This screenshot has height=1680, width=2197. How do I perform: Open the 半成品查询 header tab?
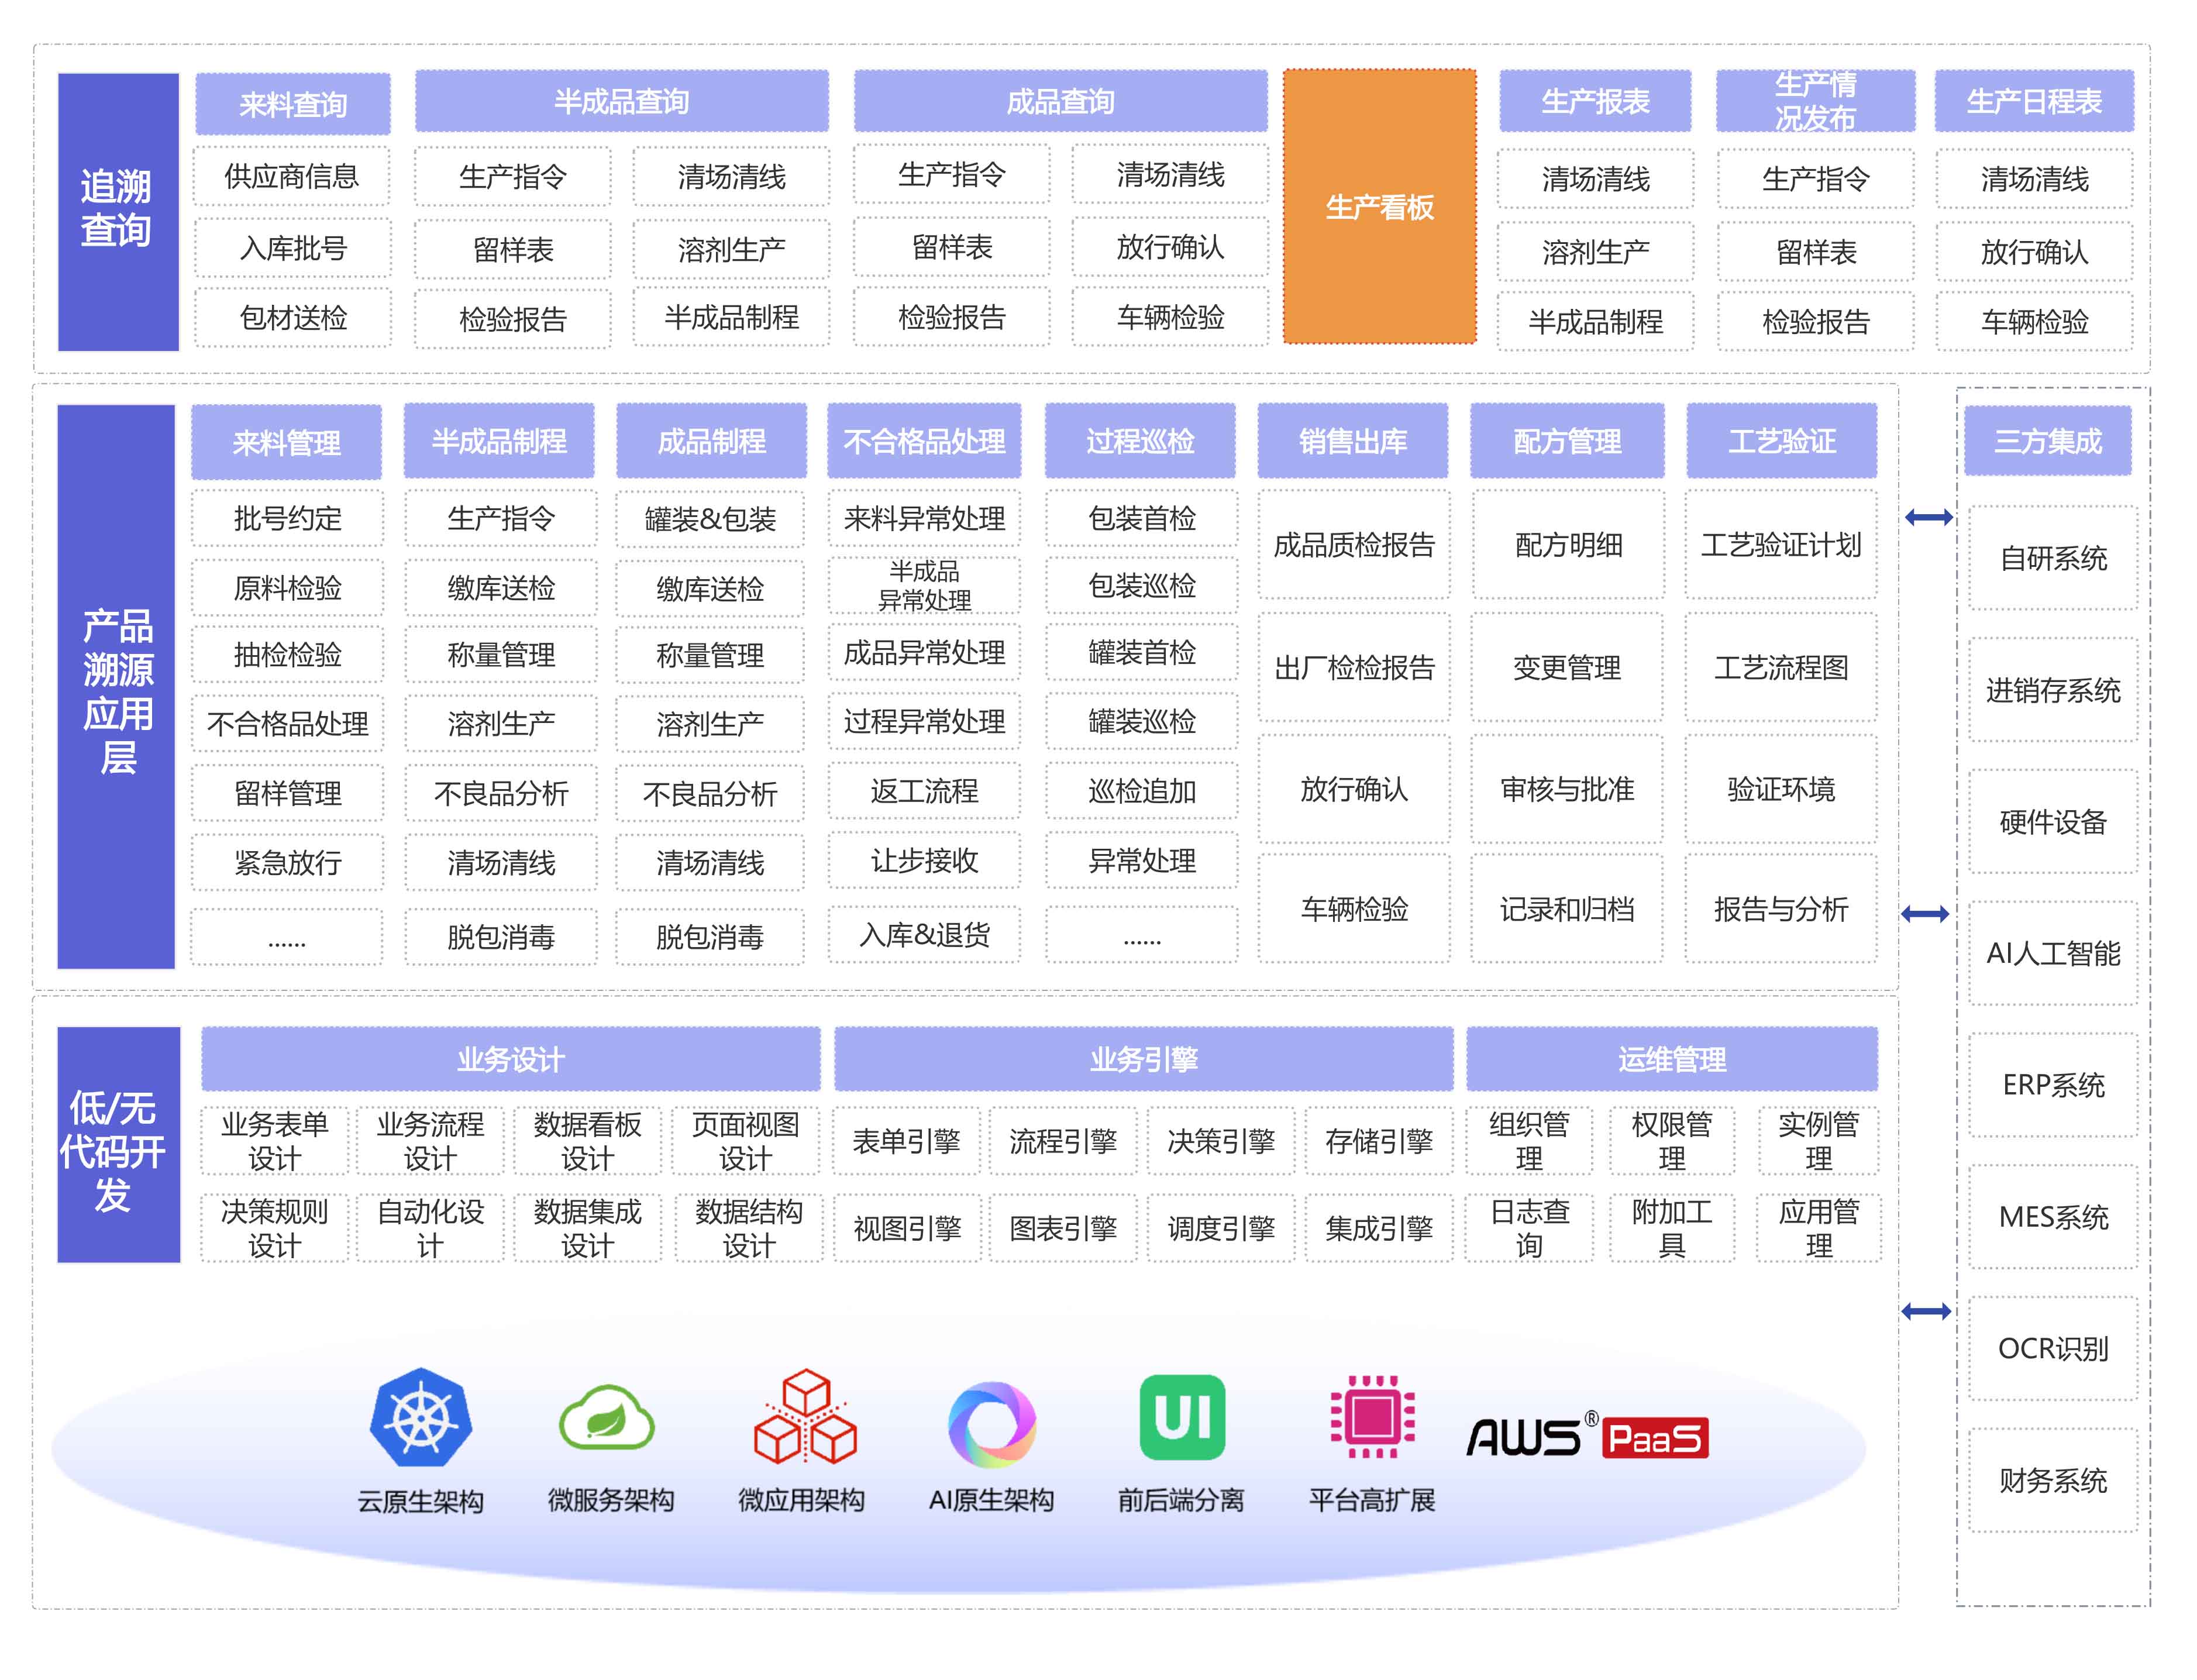[x=621, y=101]
